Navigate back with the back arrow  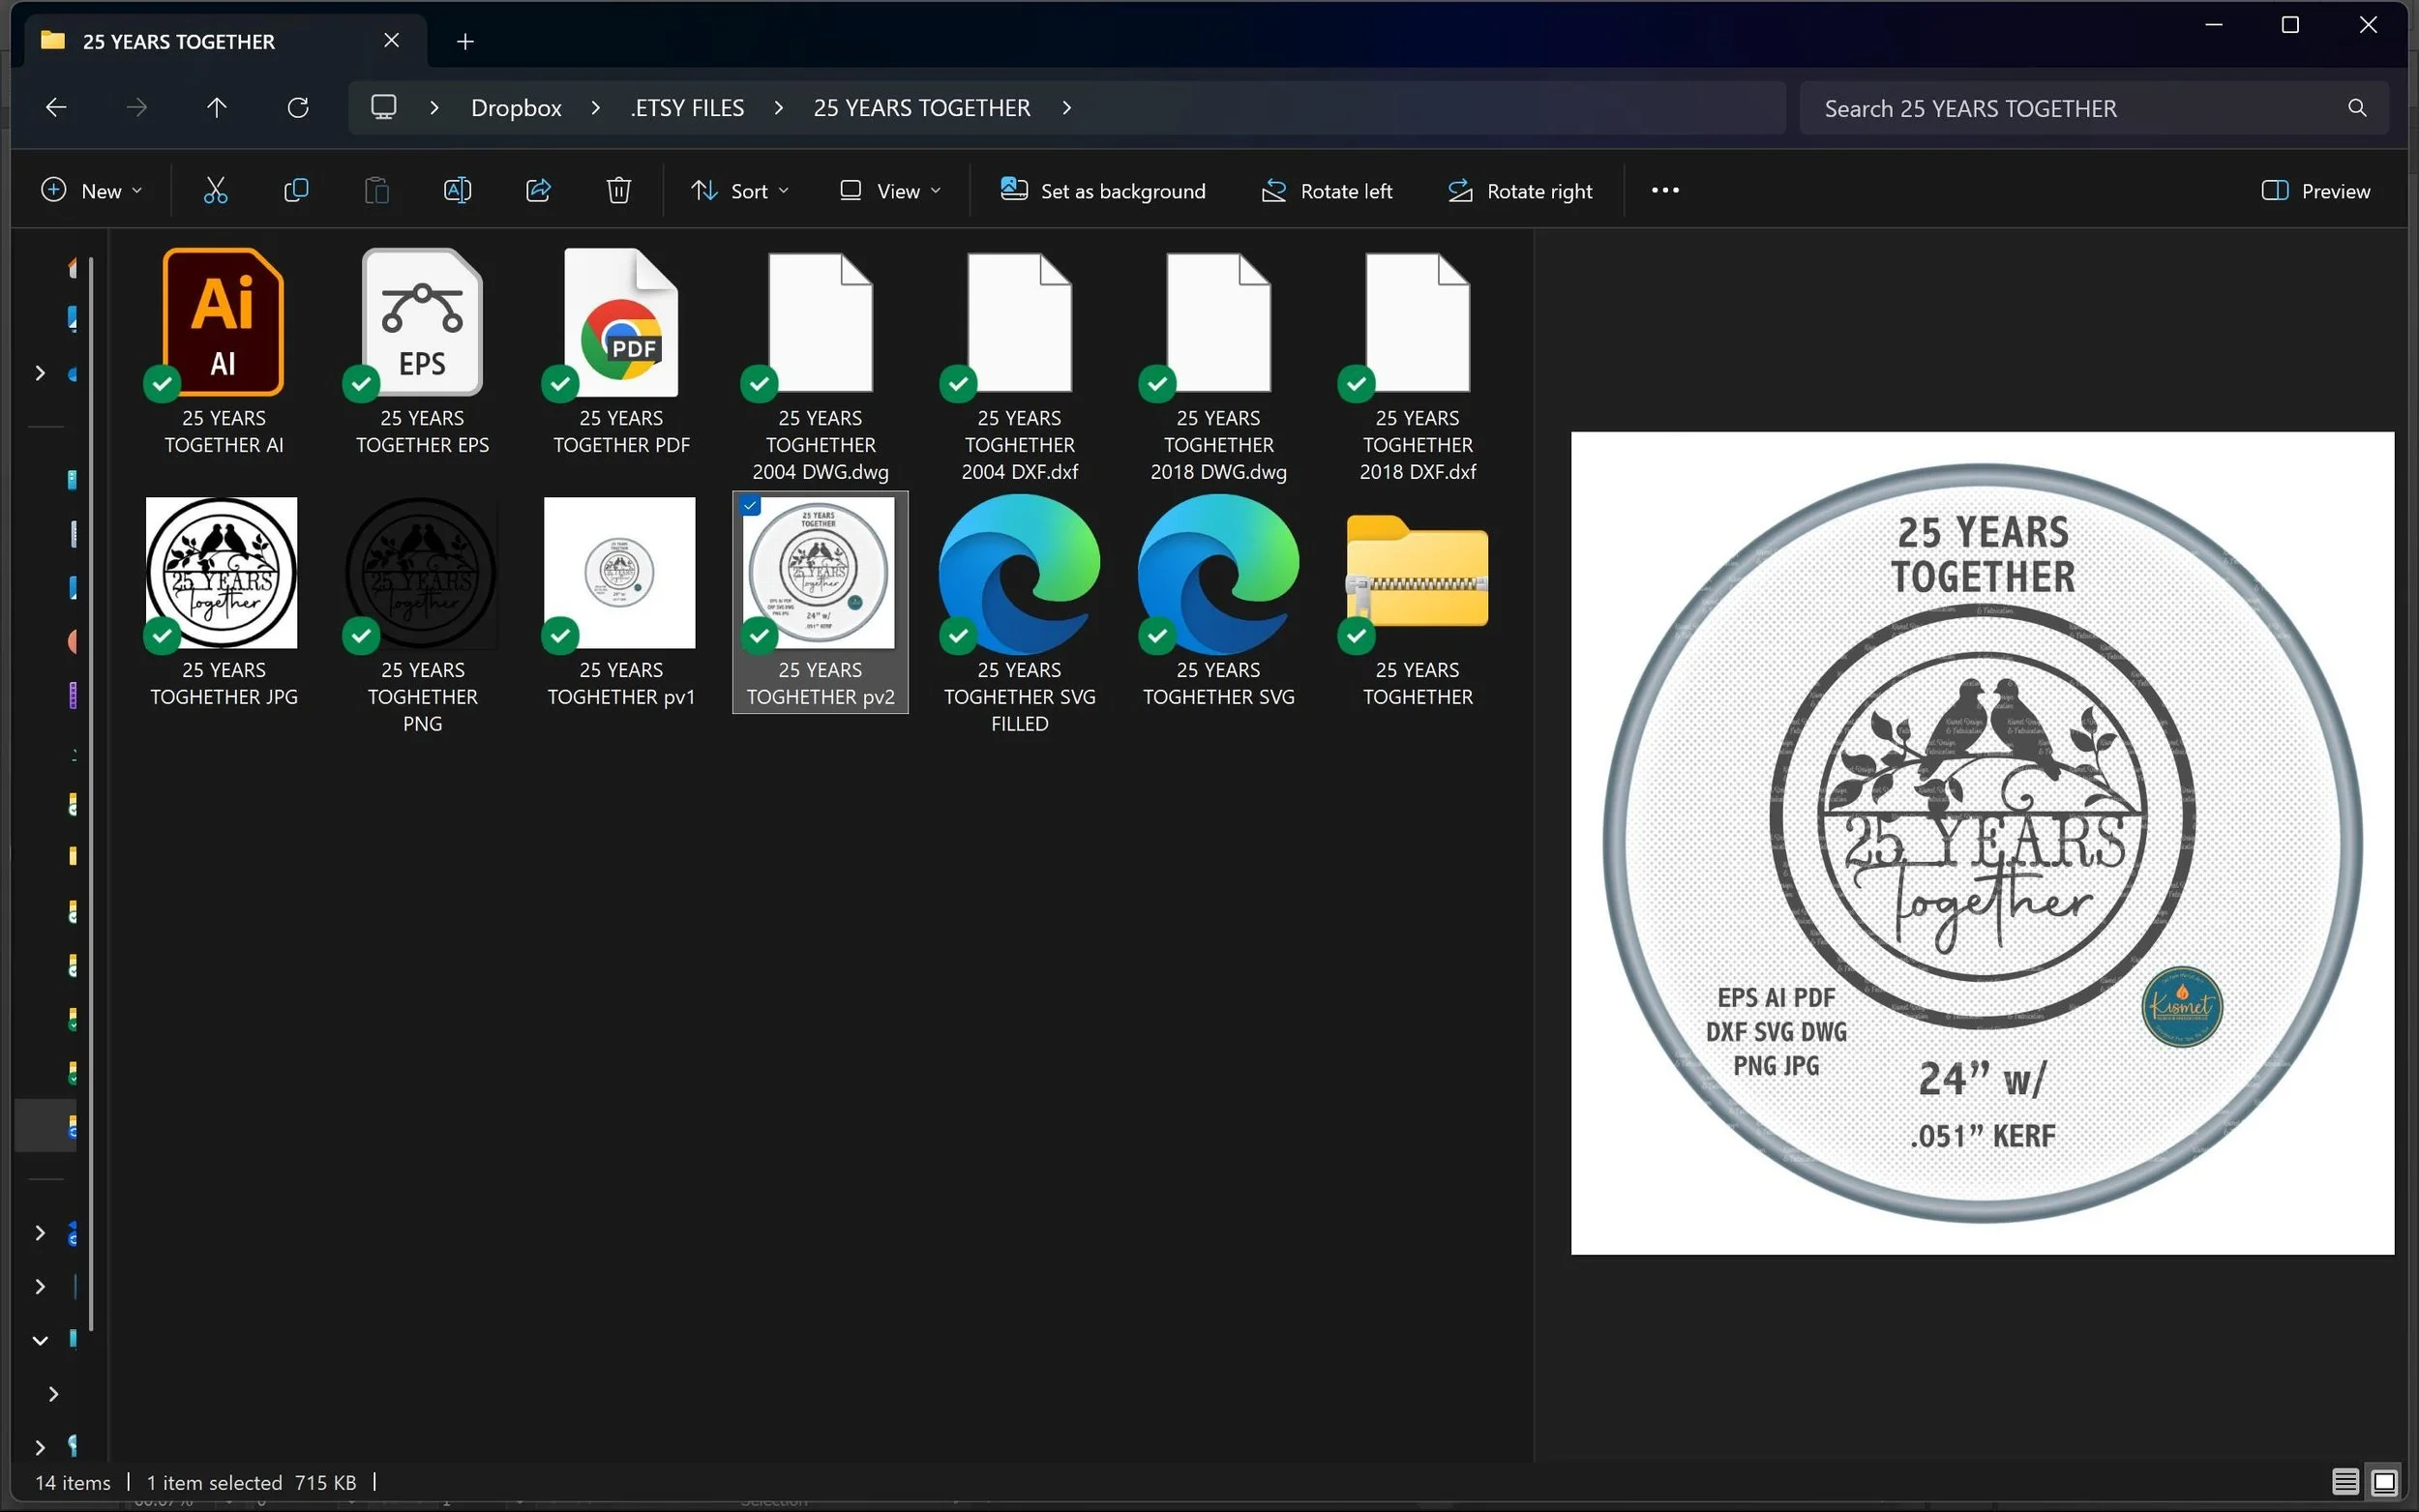(56, 108)
